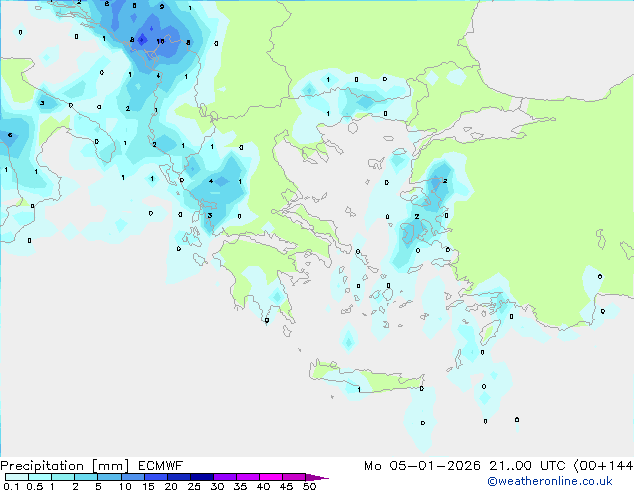Click the '40' legend scale label
Image resolution: width=634 pixels, height=490 pixels.
(x=263, y=486)
